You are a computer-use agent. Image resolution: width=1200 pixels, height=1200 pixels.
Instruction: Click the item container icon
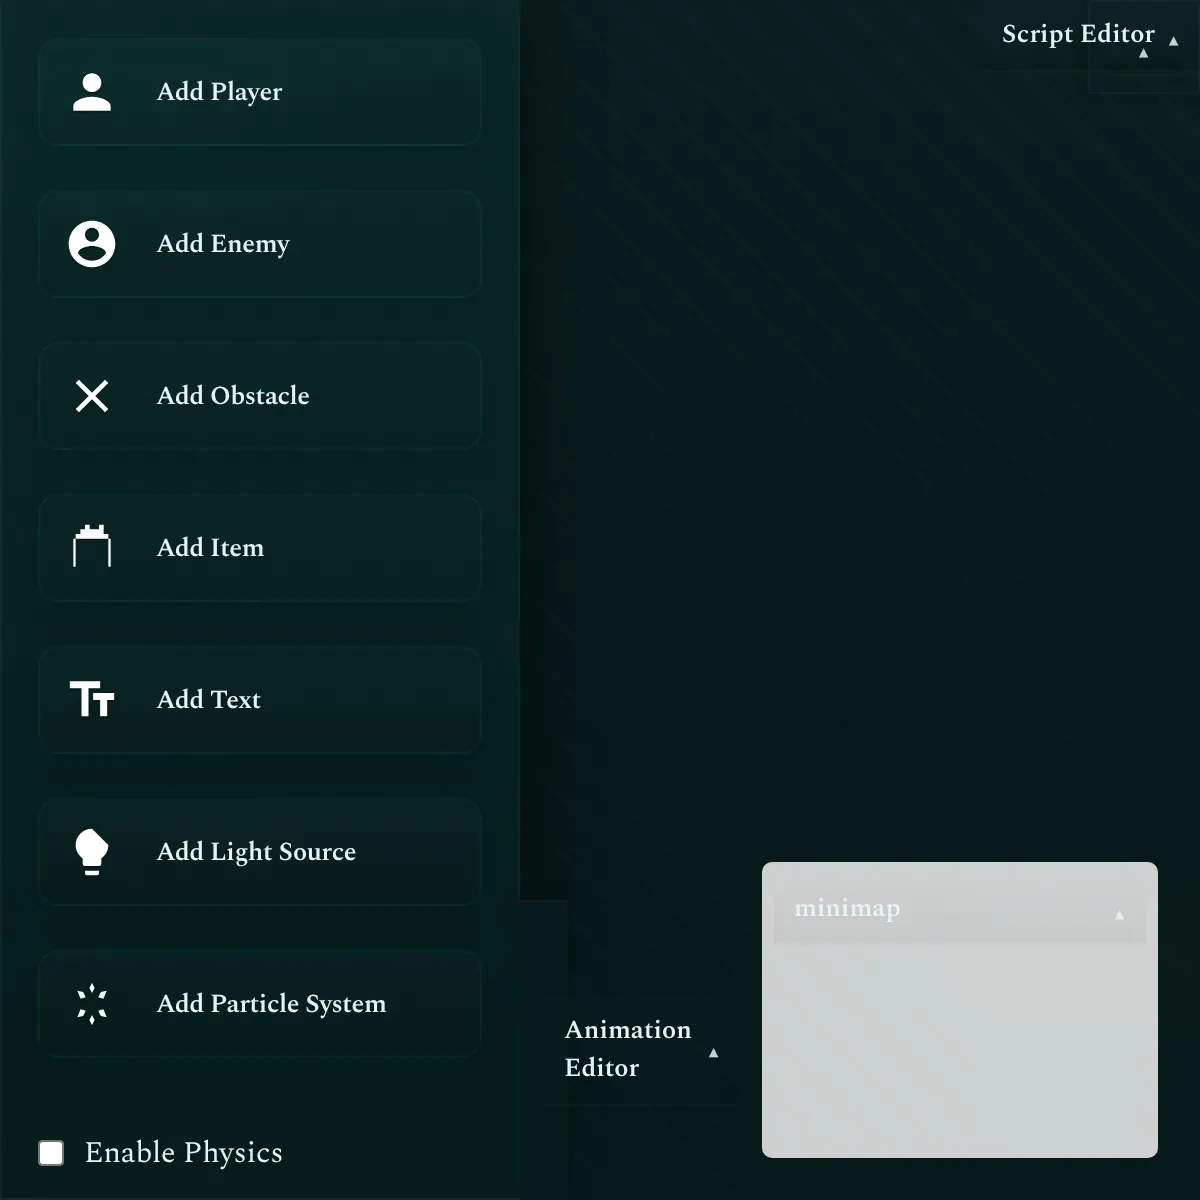pyautogui.click(x=92, y=547)
